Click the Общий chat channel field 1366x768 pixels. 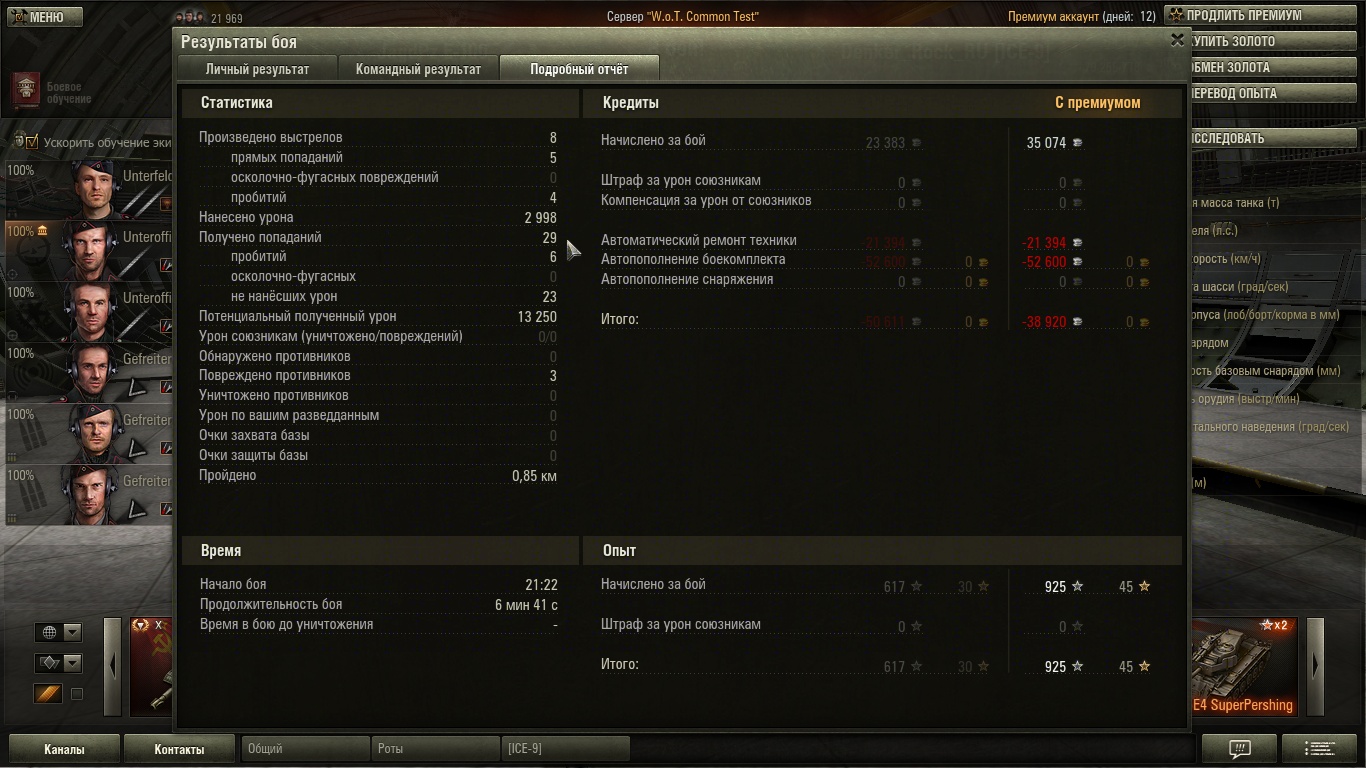[x=305, y=748]
